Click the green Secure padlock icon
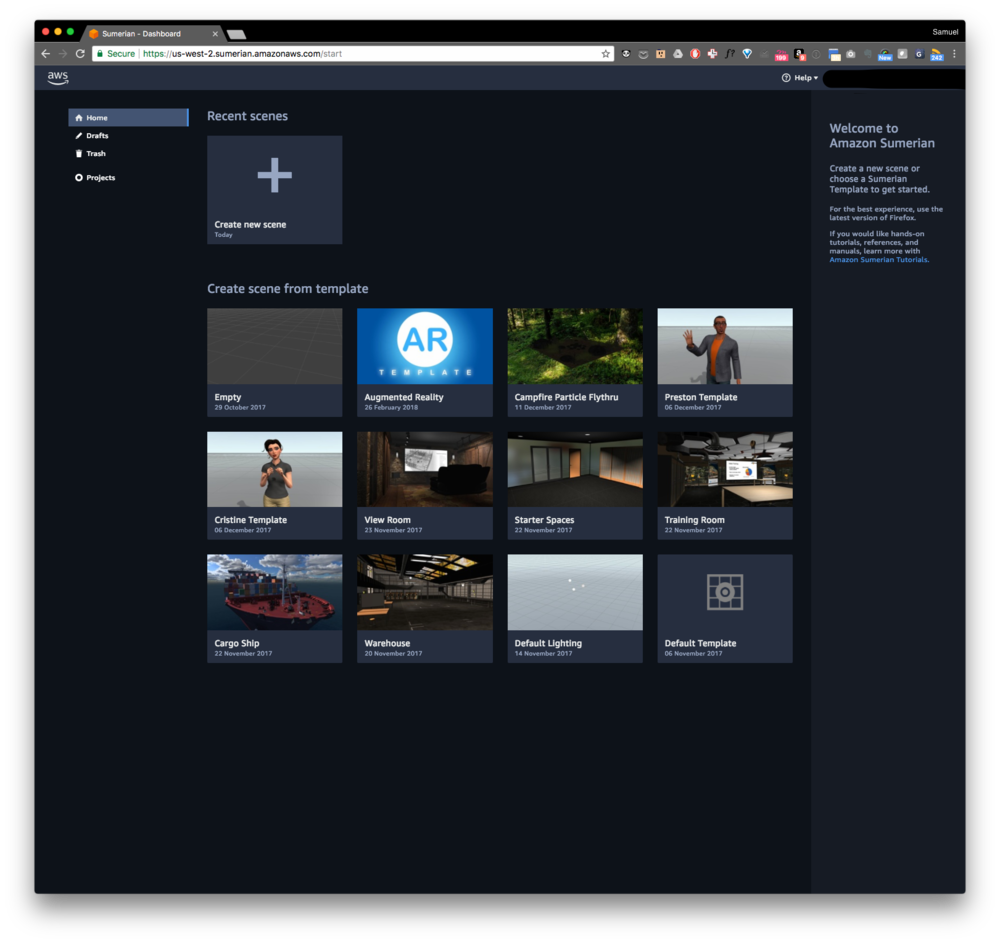 [100, 54]
